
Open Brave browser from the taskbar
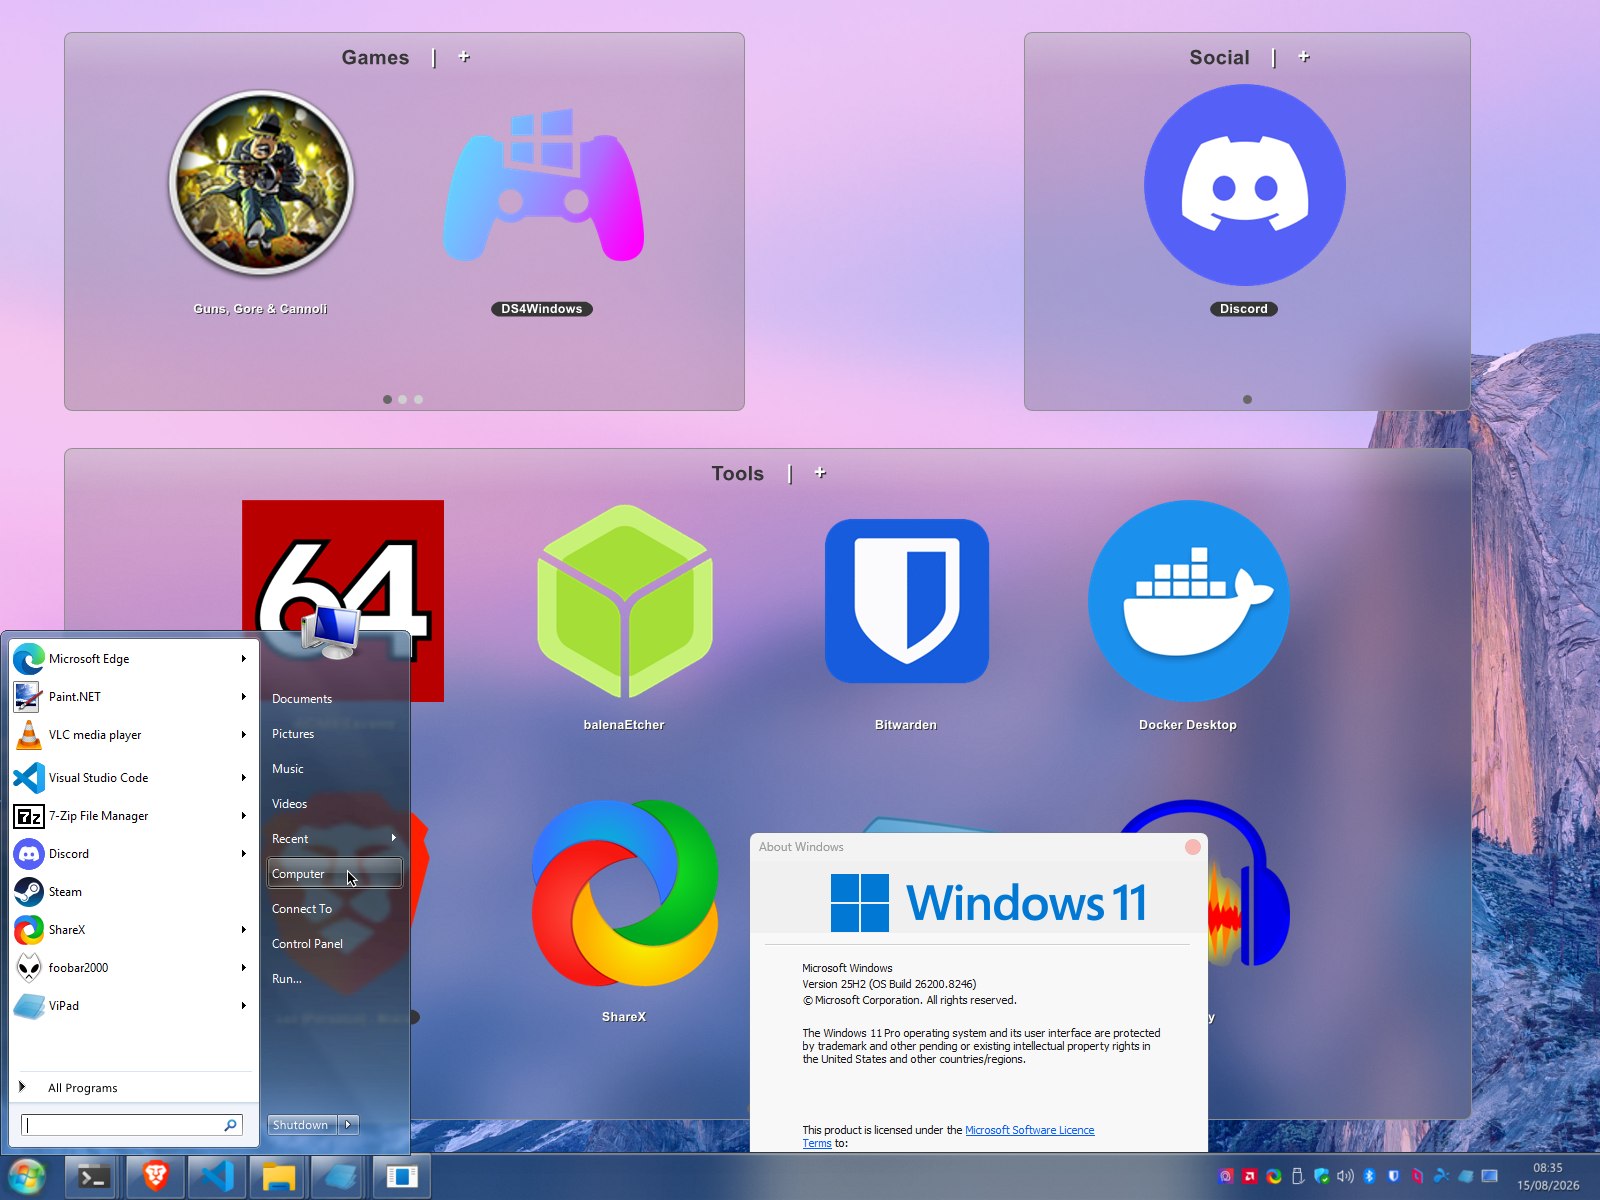coord(156,1177)
